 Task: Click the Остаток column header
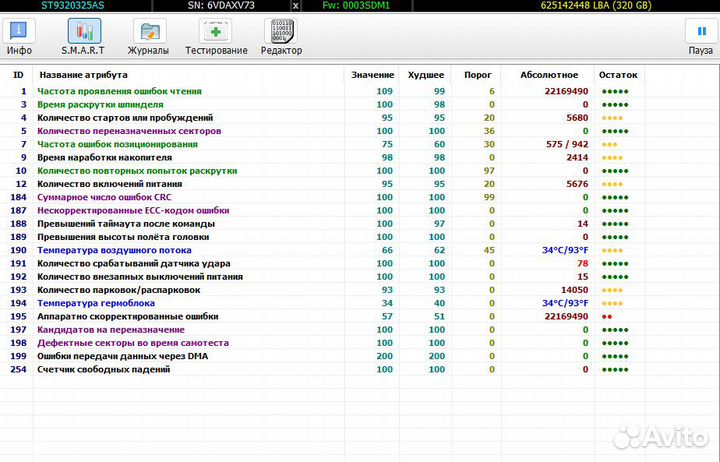(618, 75)
